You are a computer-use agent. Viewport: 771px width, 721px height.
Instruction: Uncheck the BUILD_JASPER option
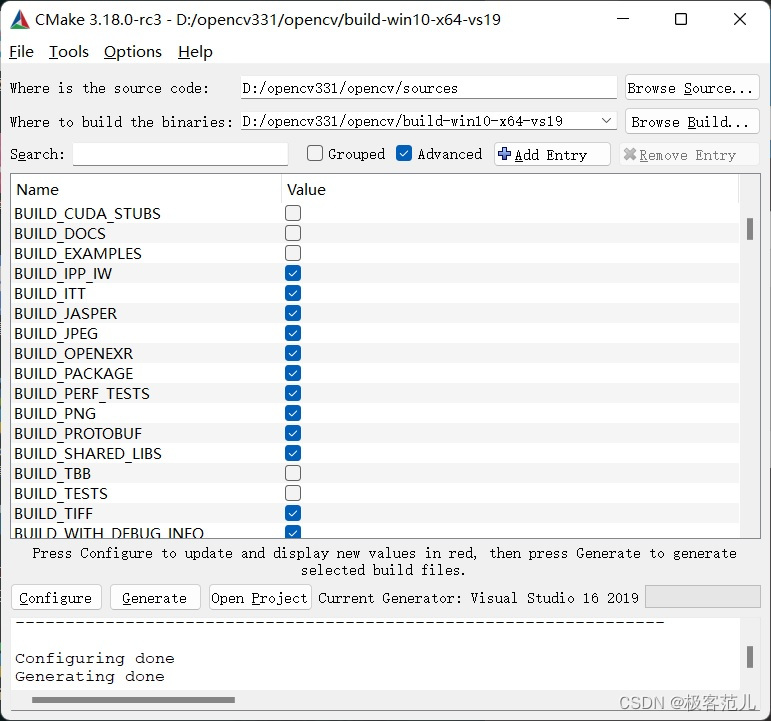(293, 313)
